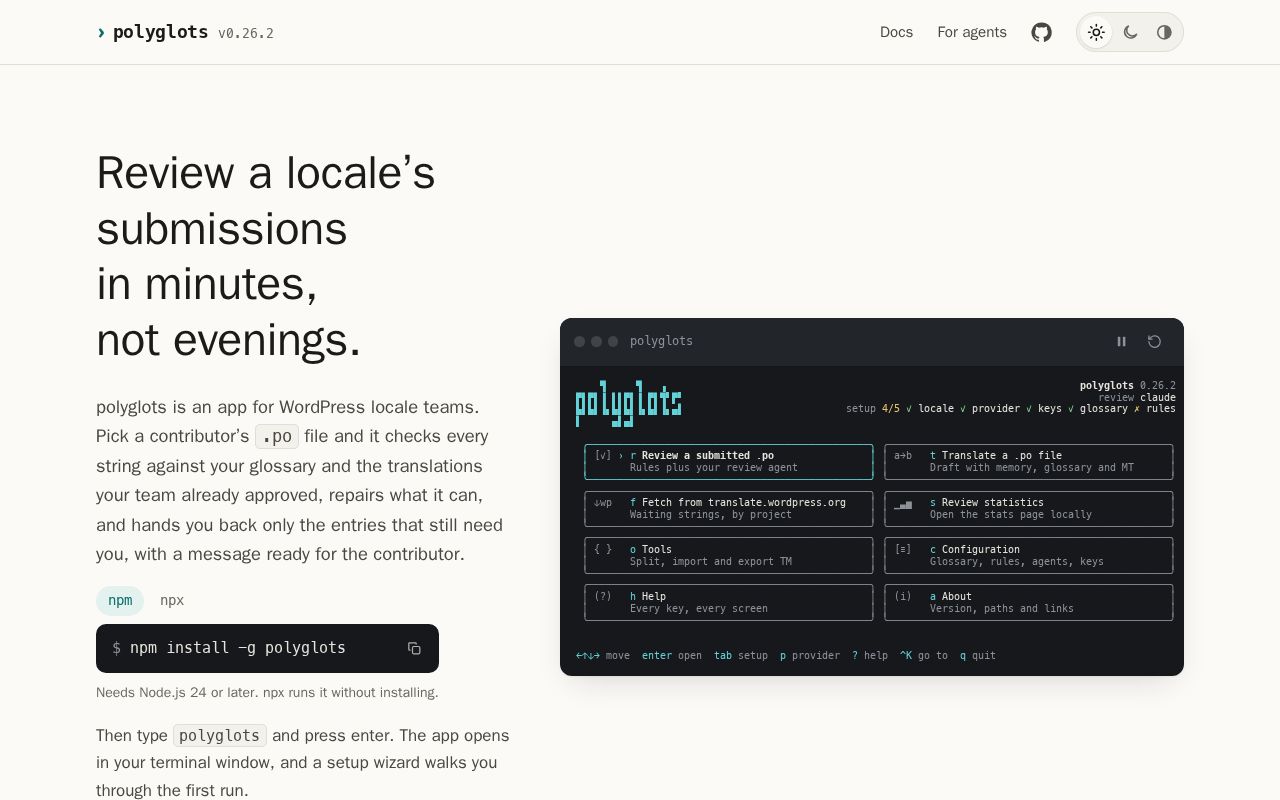Open the GitHub repository icon
This screenshot has height=800, width=1280.
click(1041, 32)
